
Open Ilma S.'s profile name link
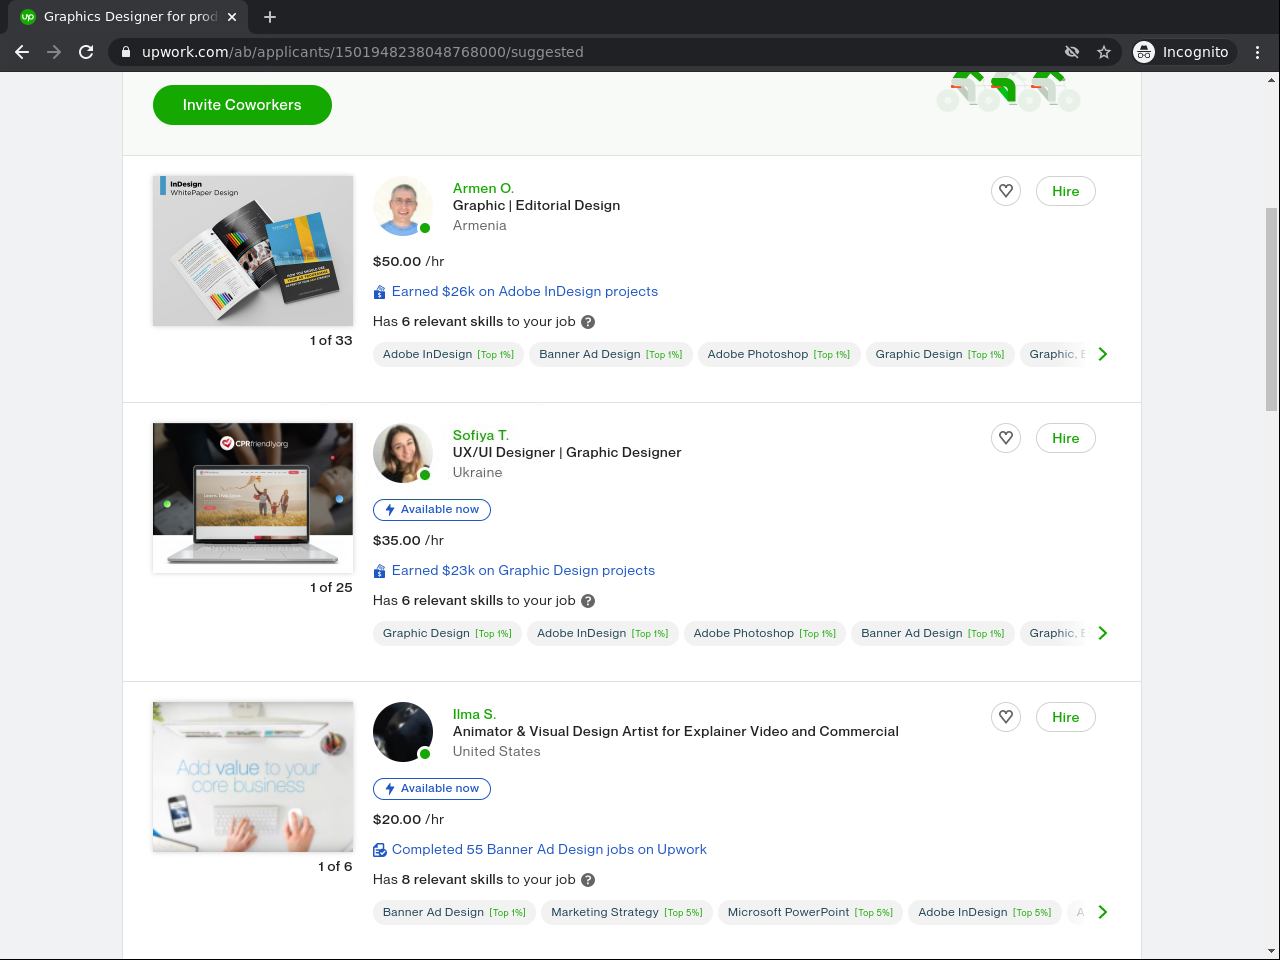(x=474, y=714)
